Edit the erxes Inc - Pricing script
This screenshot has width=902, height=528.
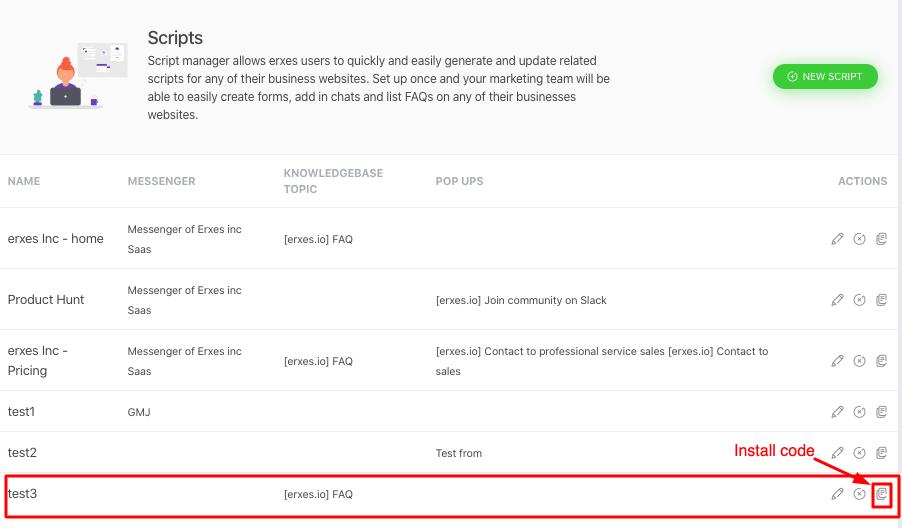pyautogui.click(x=838, y=361)
